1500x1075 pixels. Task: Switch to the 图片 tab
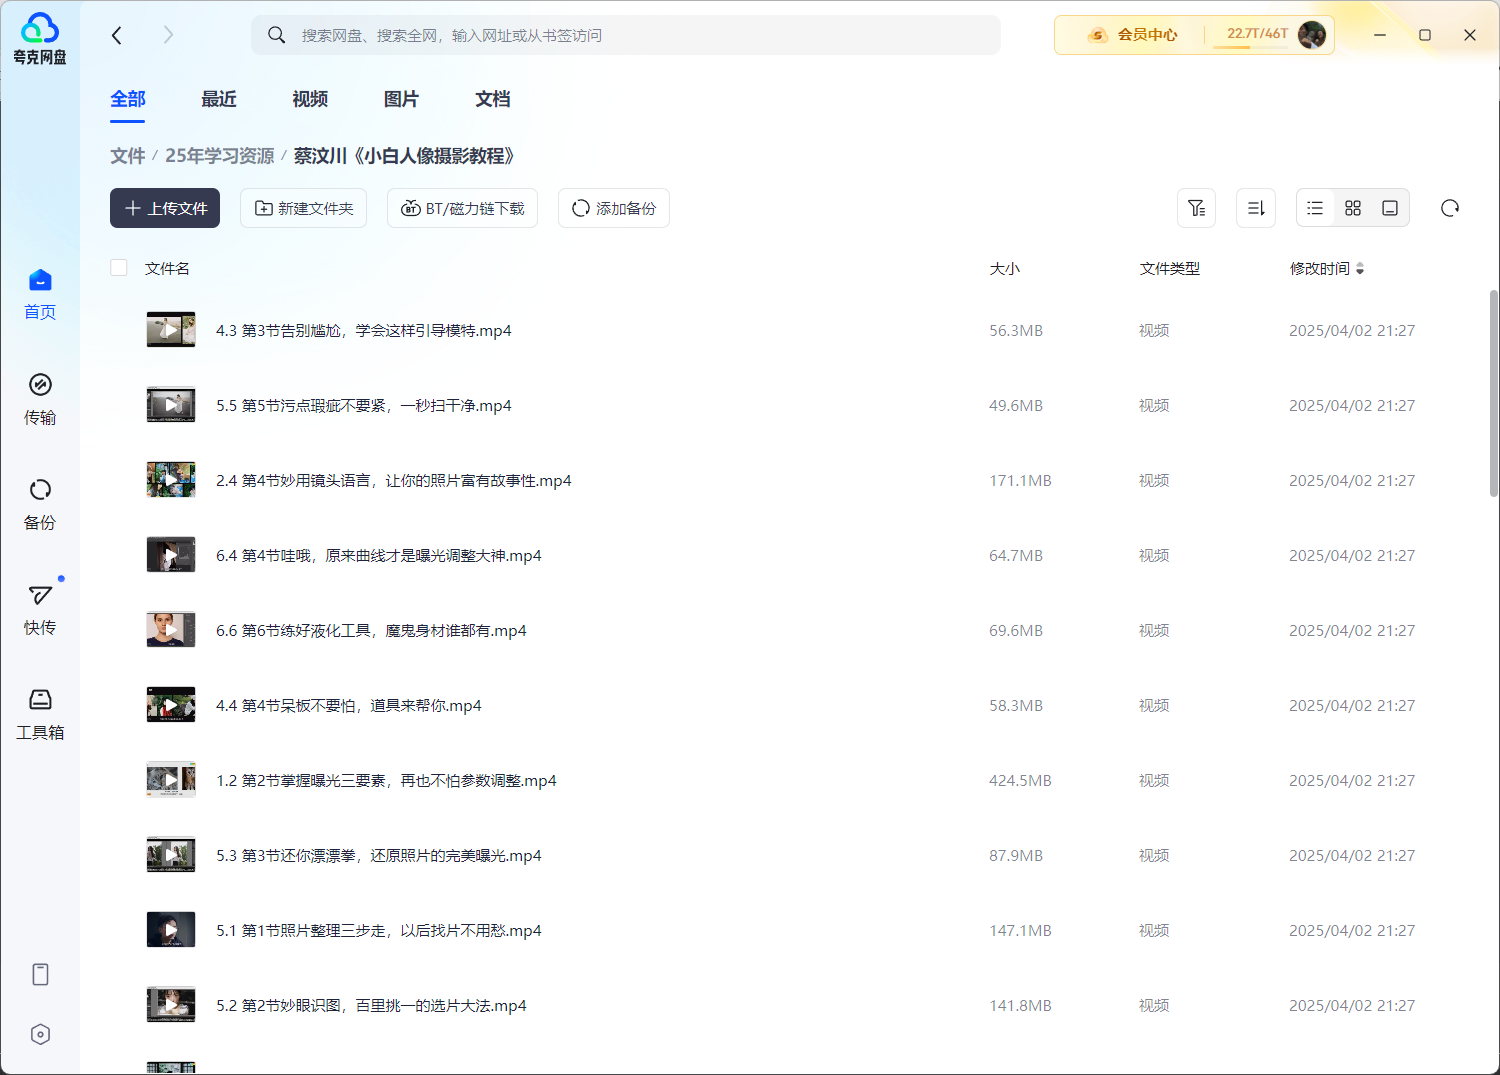point(401,99)
